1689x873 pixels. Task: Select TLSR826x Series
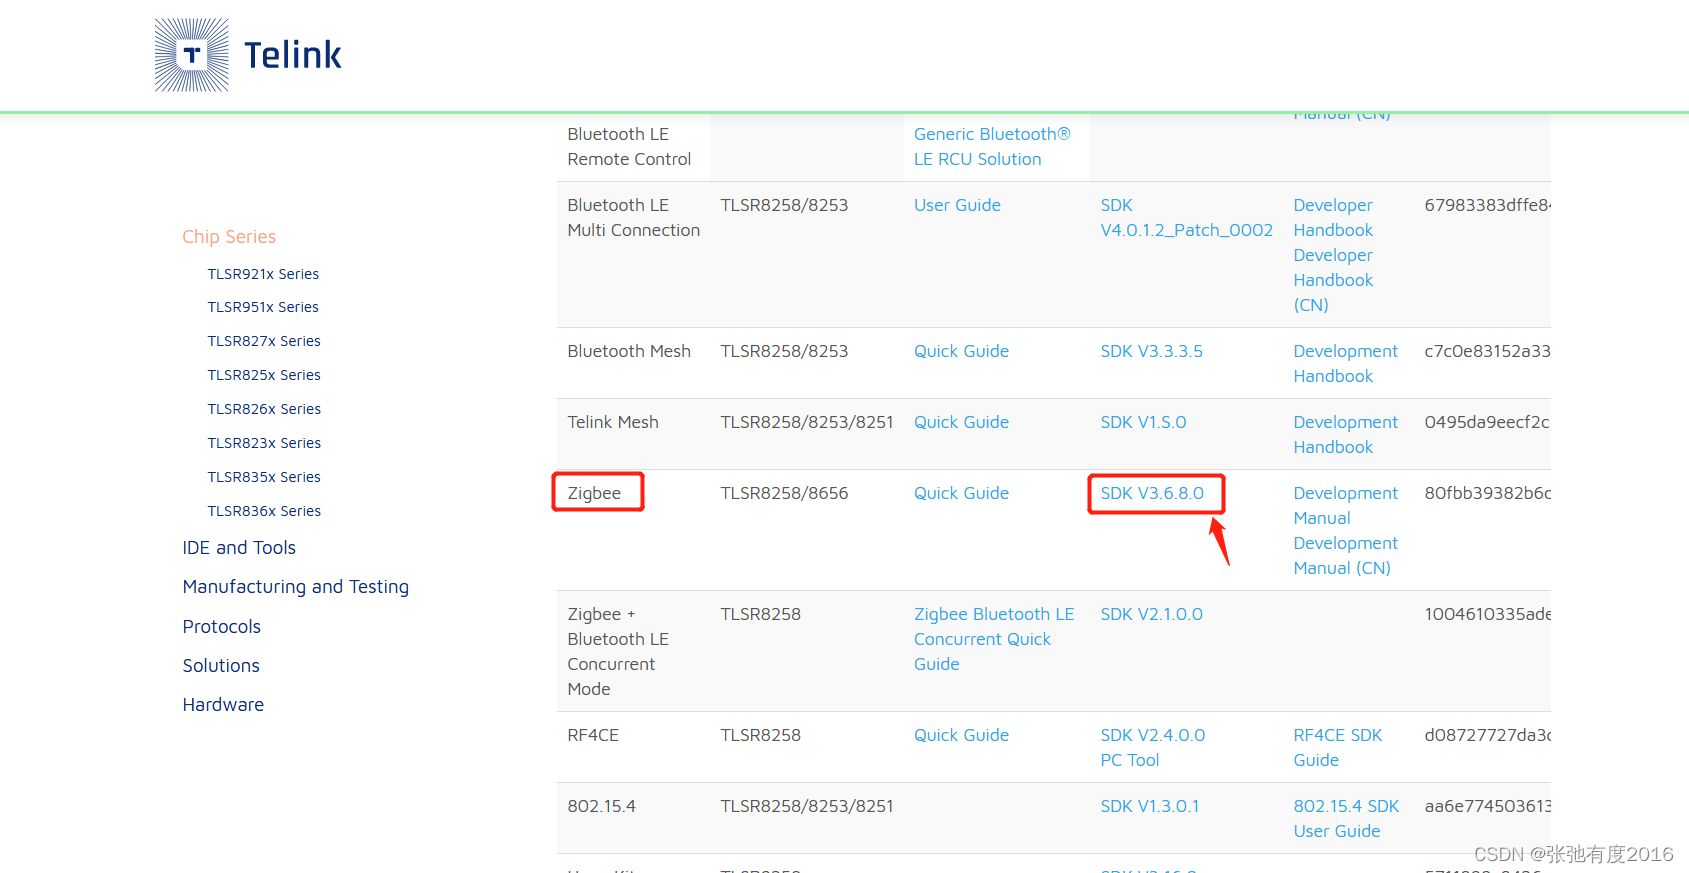tap(264, 409)
